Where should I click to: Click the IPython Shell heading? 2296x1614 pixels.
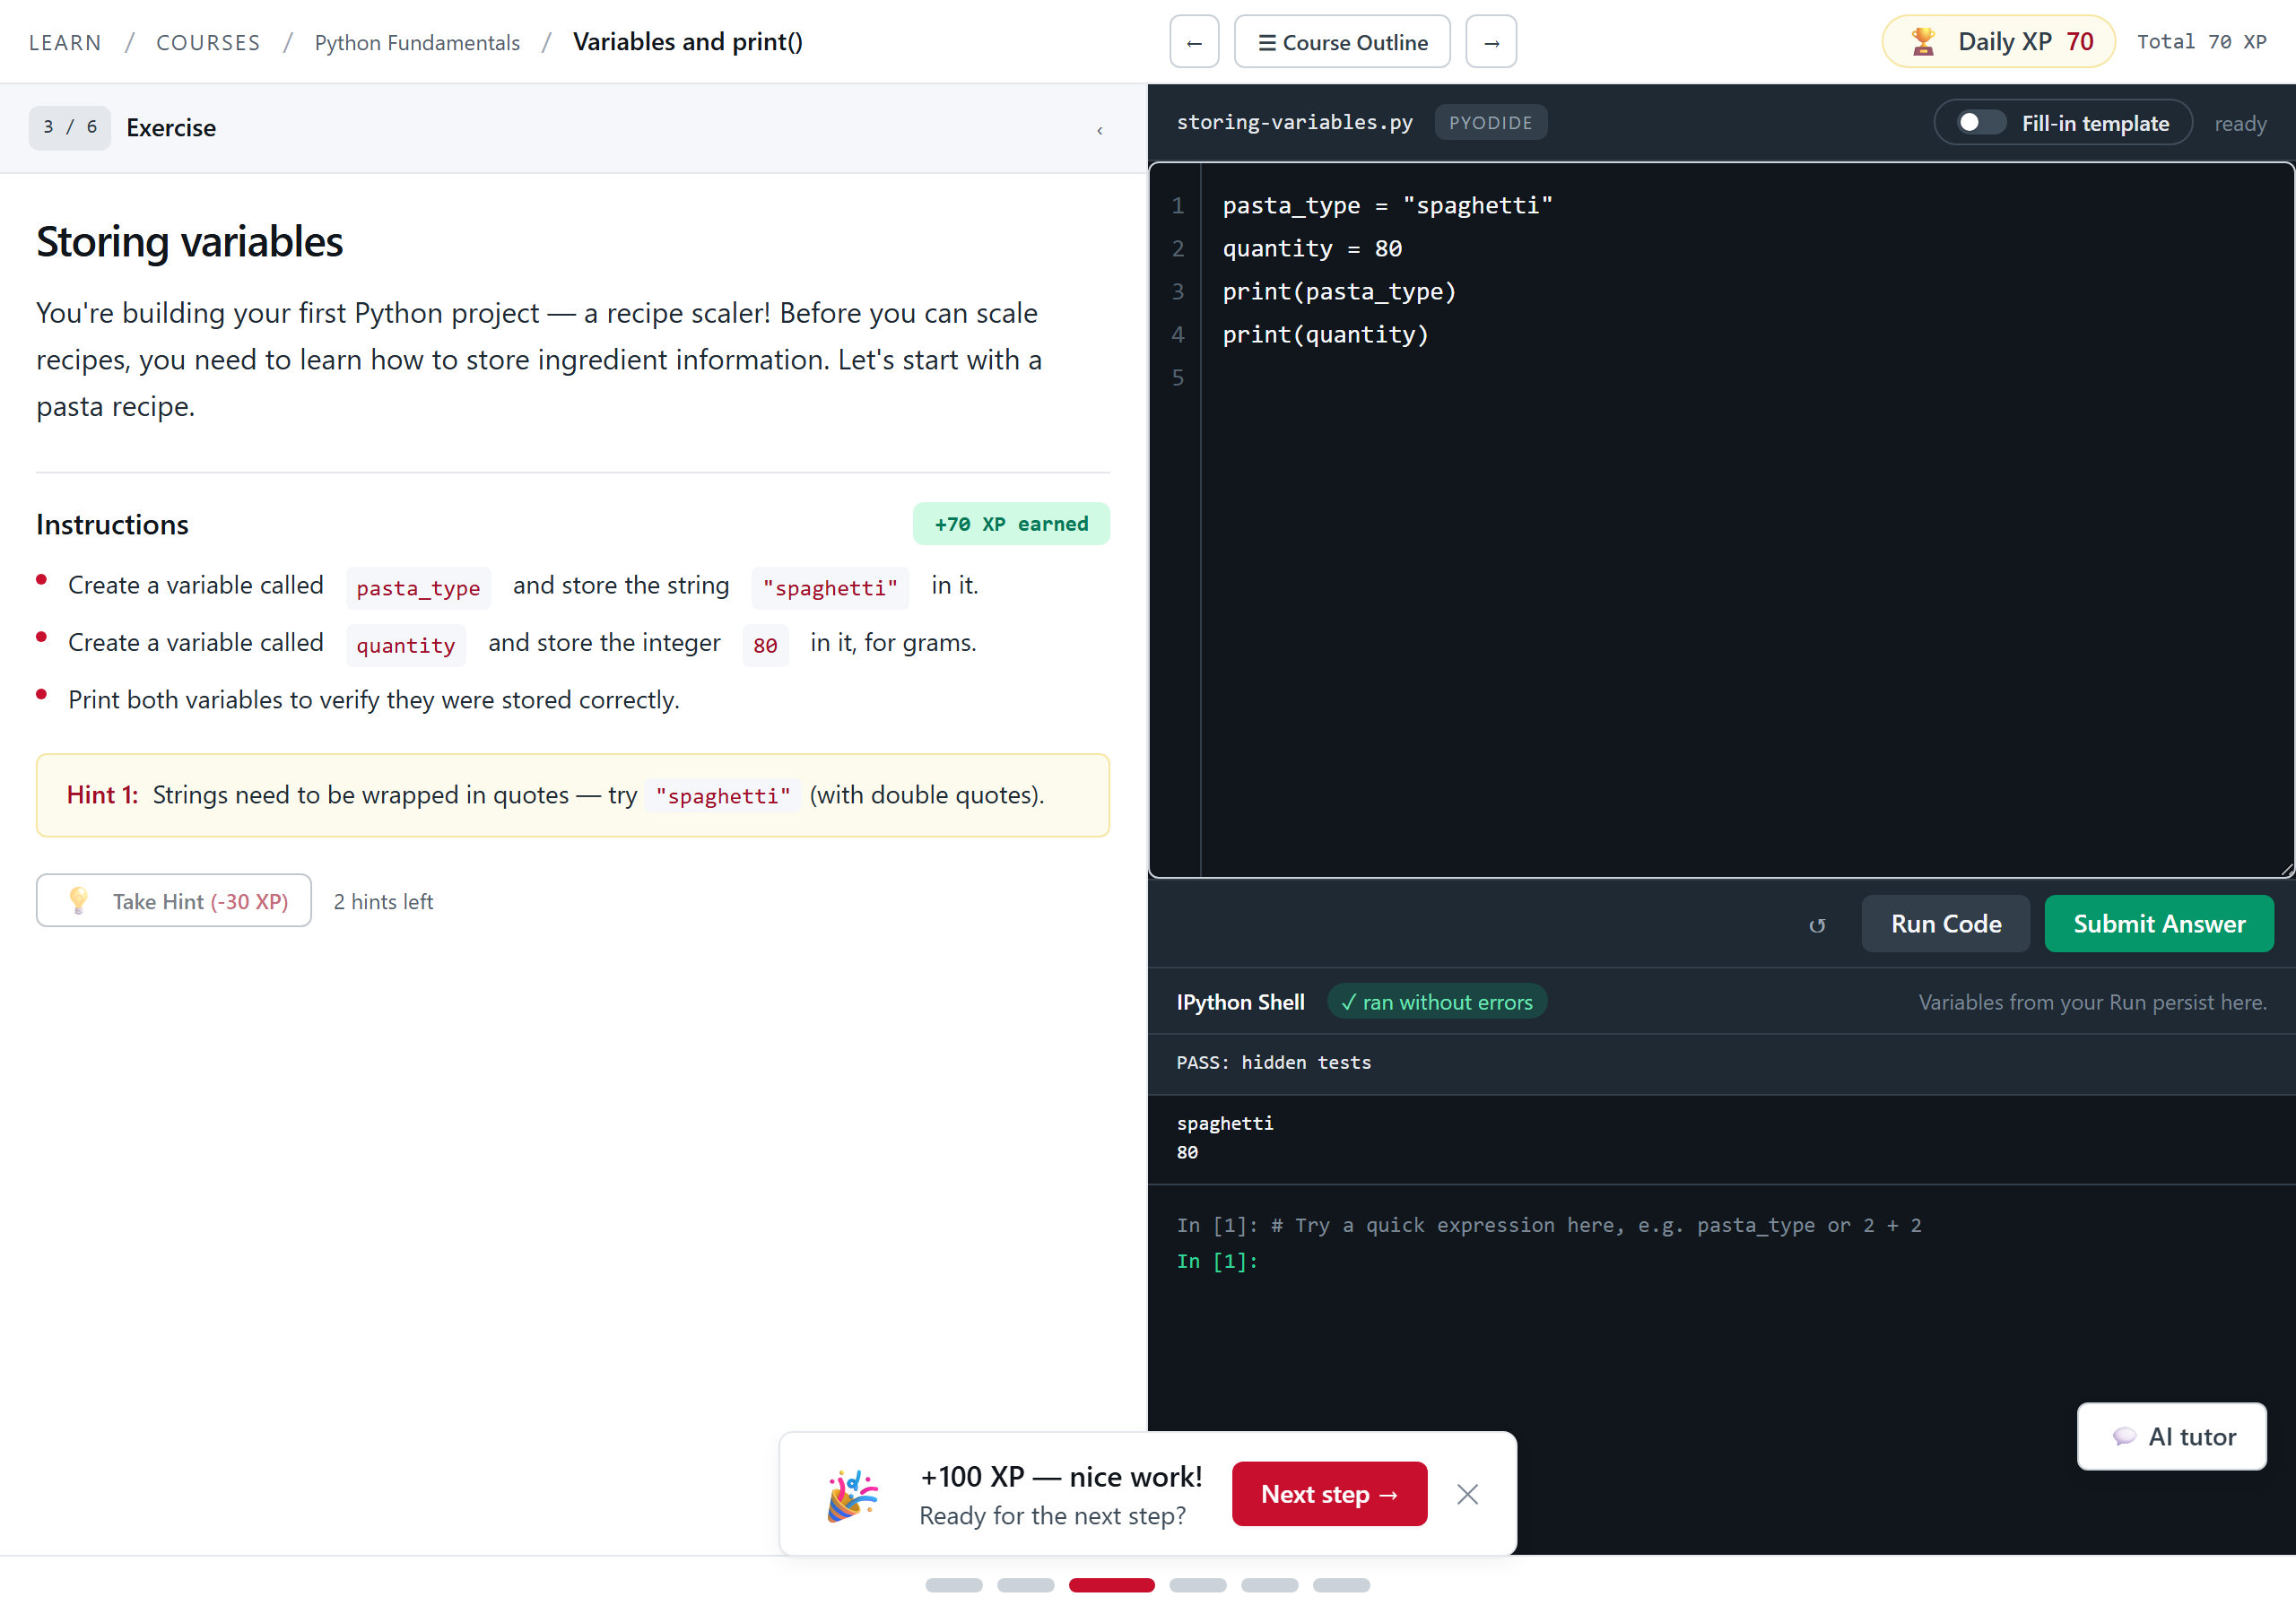click(x=1240, y=1001)
